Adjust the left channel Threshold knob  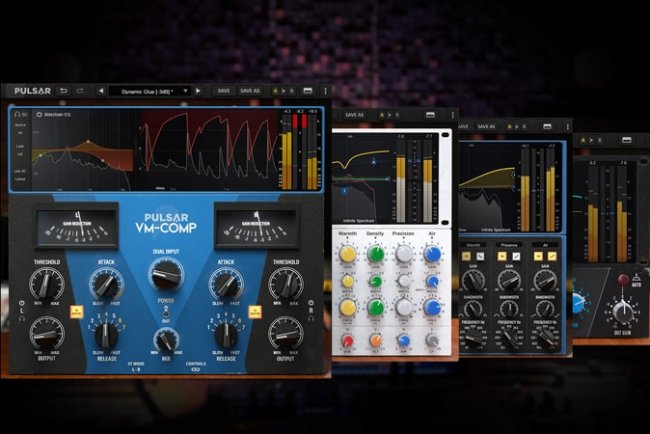coord(46,284)
